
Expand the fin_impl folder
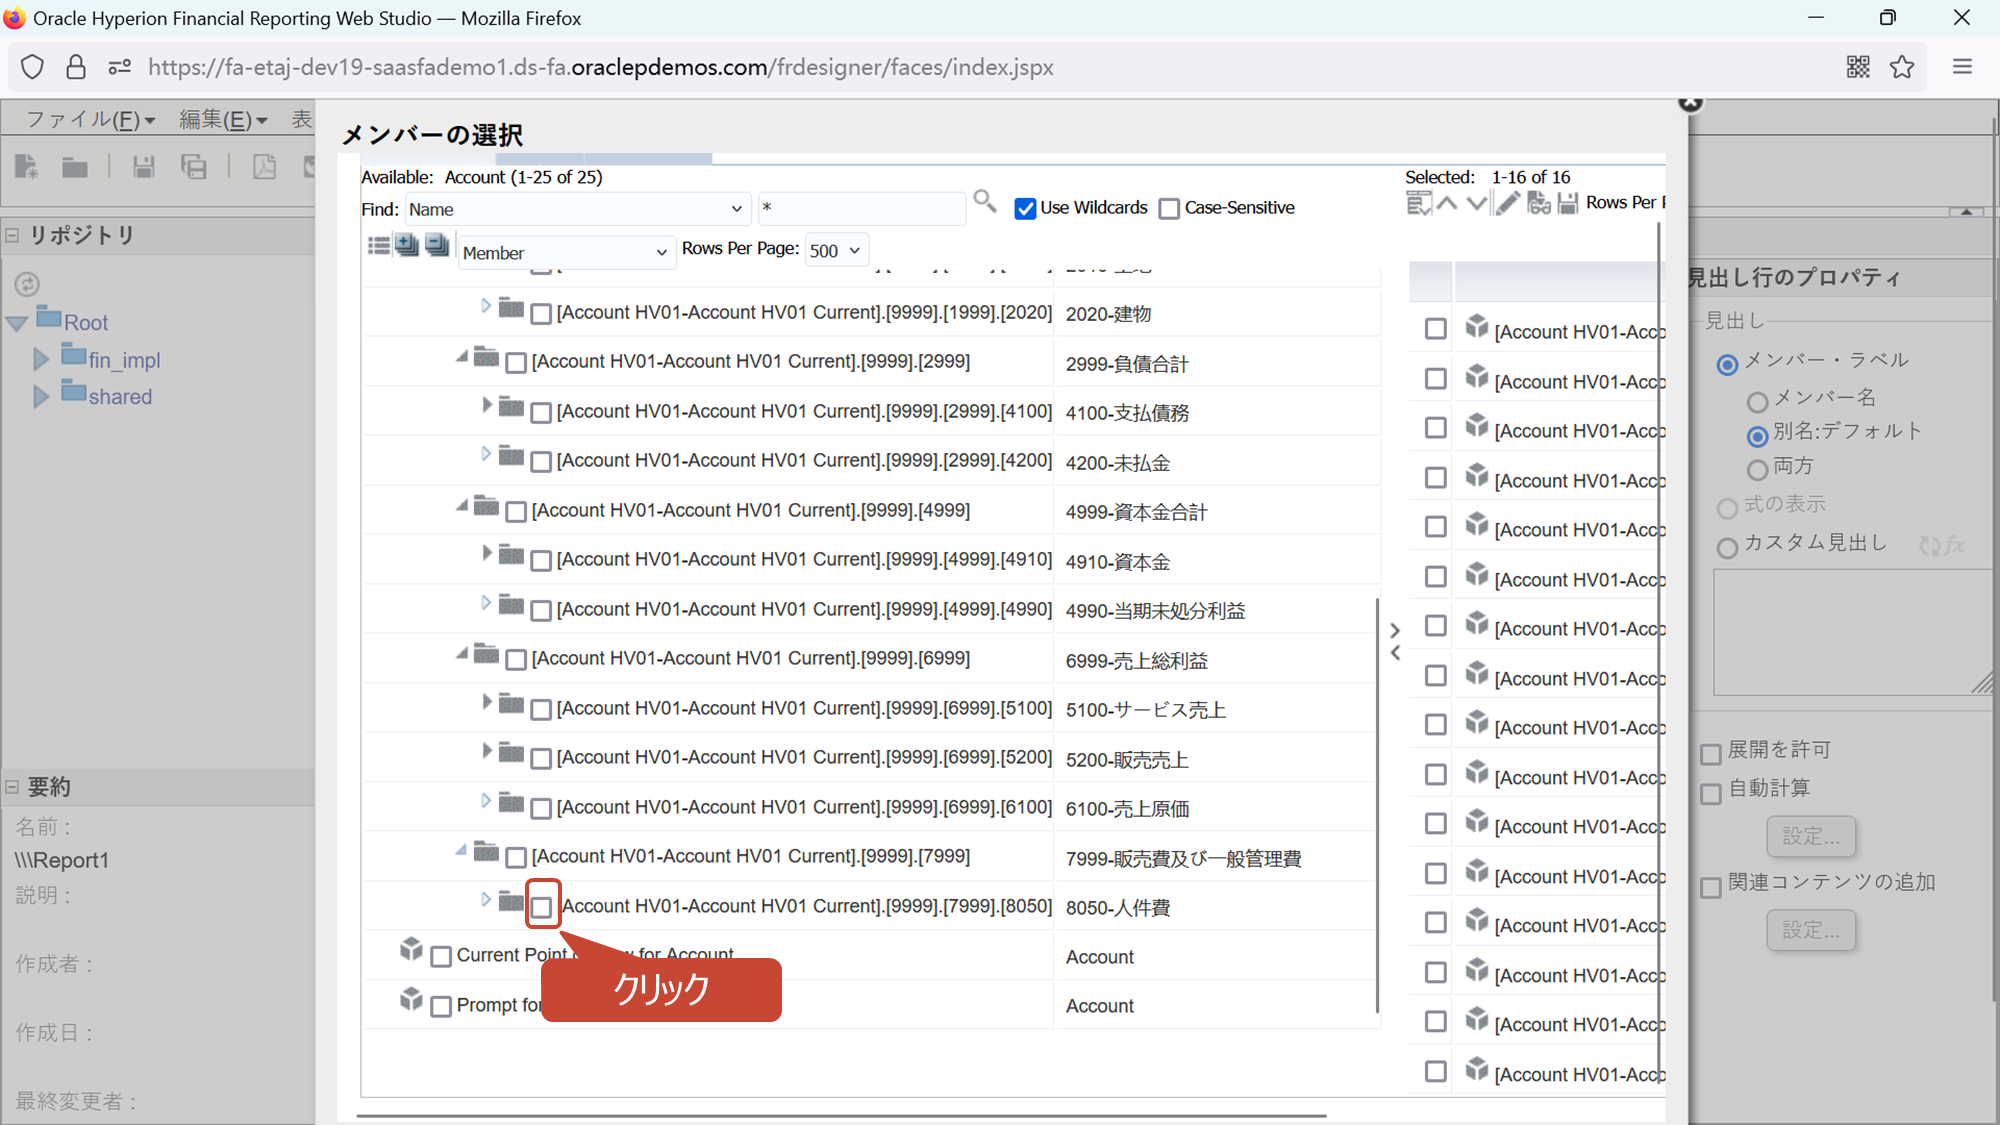tap(41, 359)
